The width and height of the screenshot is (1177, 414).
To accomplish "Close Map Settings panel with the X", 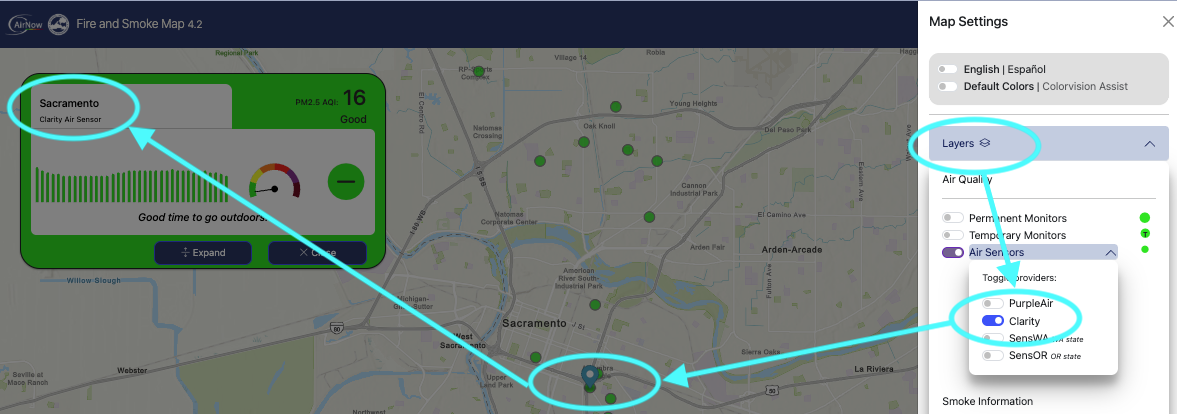I will (1168, 22).
